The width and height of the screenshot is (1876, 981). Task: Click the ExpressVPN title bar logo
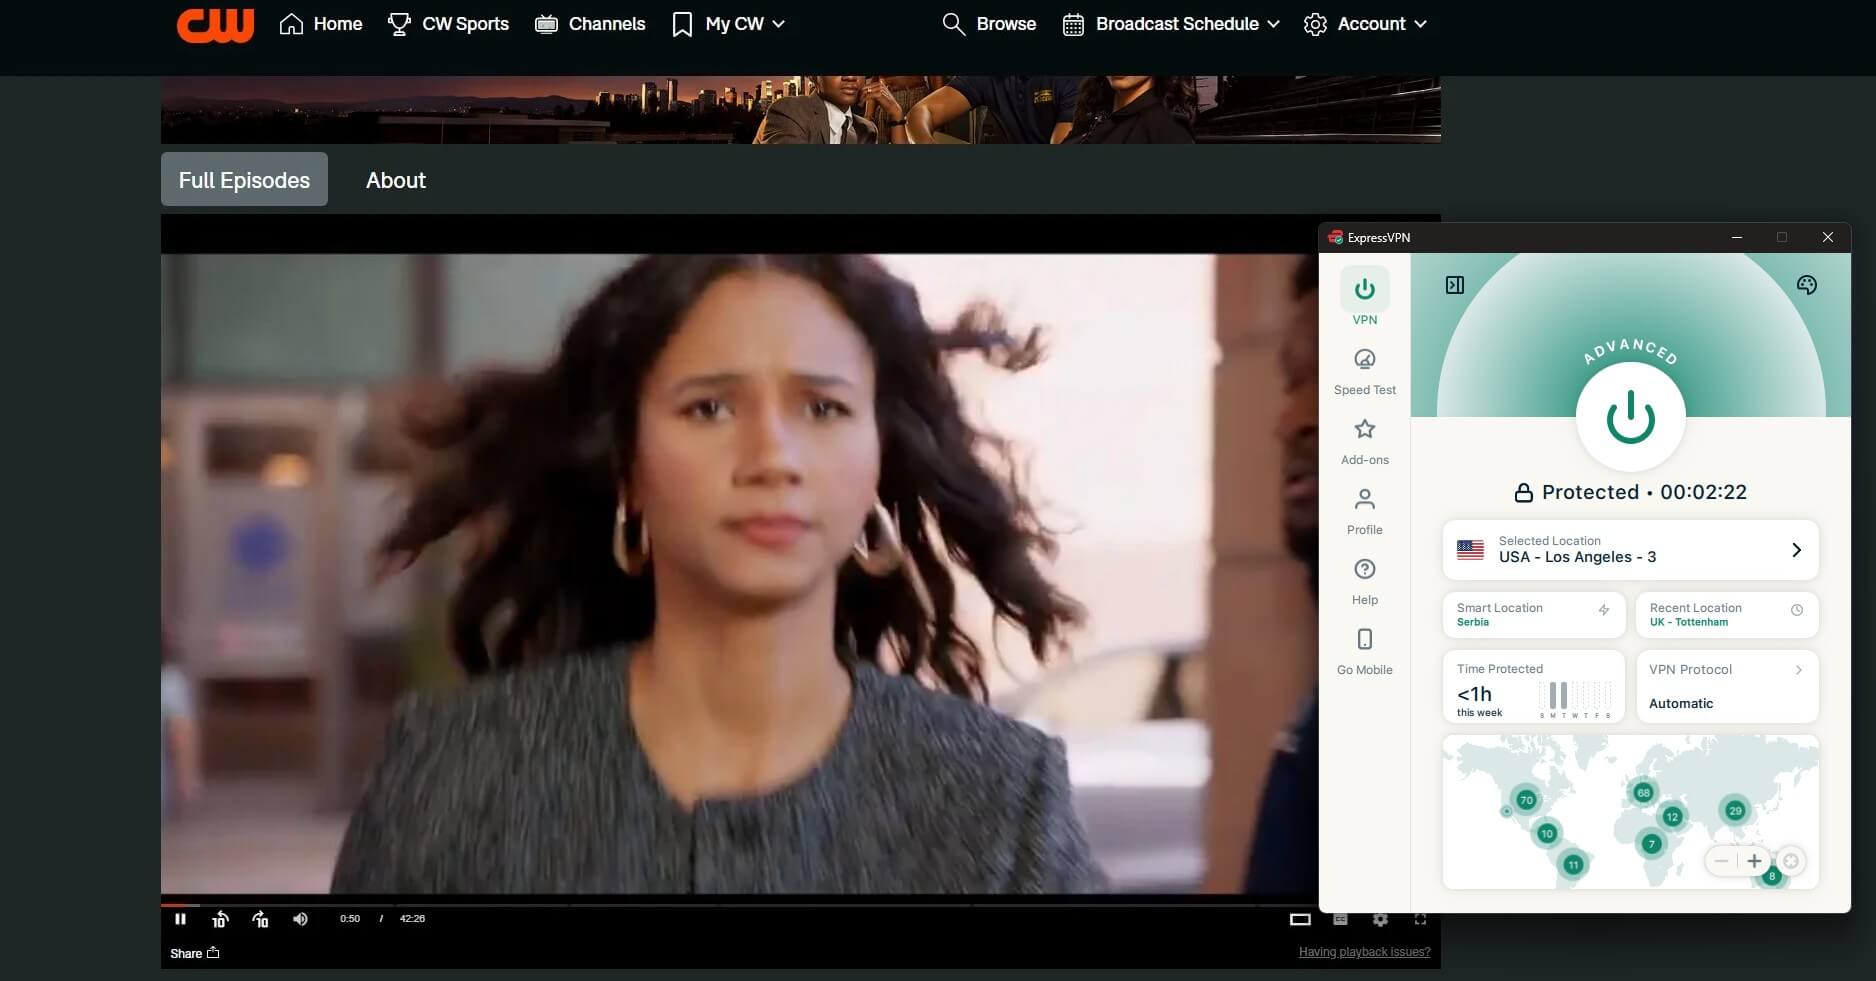[x=1335, y=237]
